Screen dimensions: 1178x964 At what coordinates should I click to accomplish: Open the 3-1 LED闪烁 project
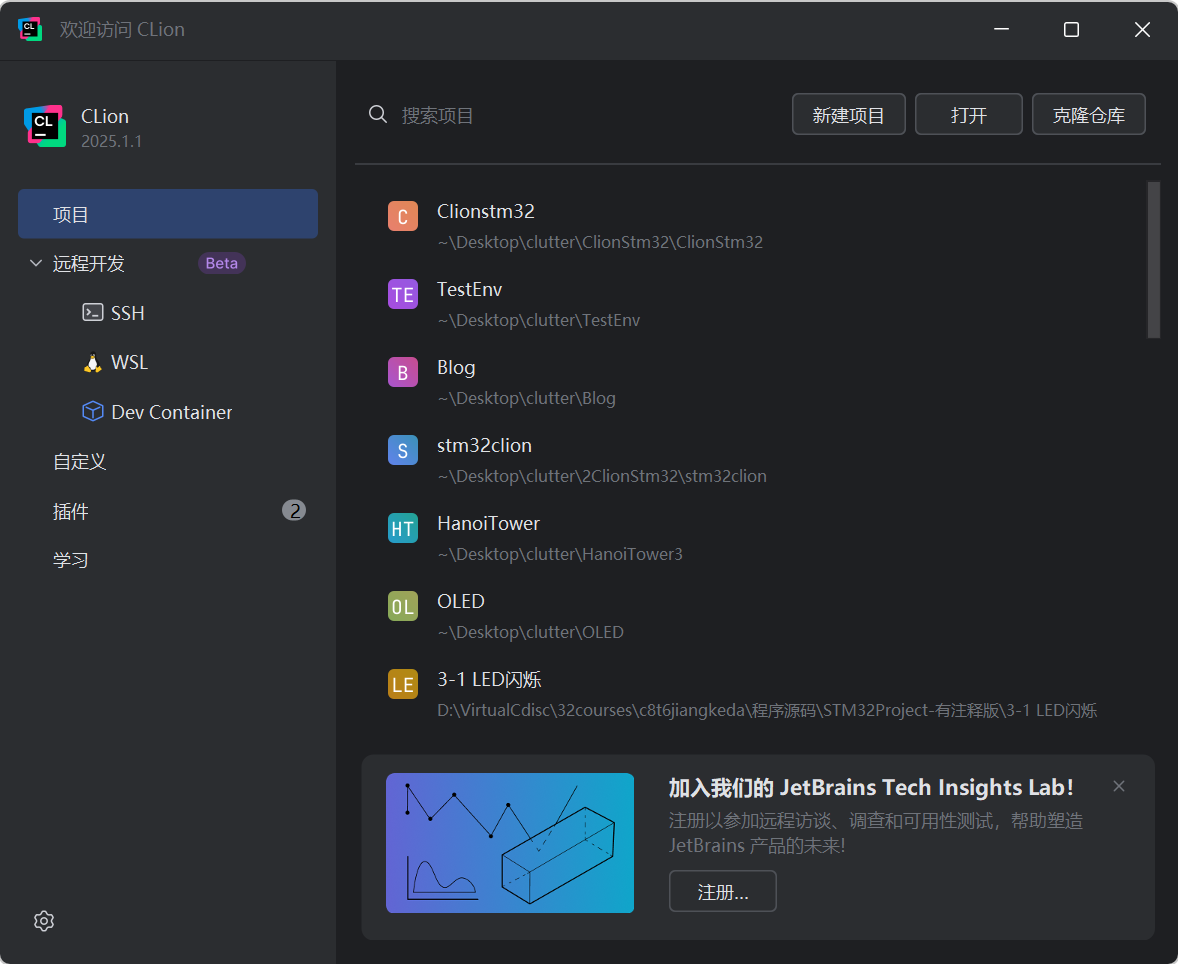click(x=489, y=679)
